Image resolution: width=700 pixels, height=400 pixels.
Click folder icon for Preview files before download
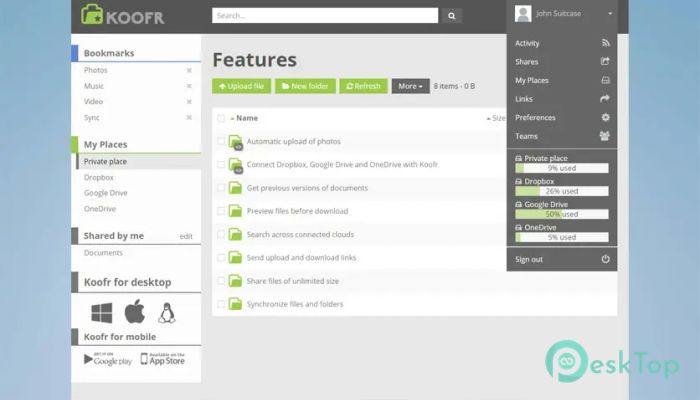[x=235, y=211]
